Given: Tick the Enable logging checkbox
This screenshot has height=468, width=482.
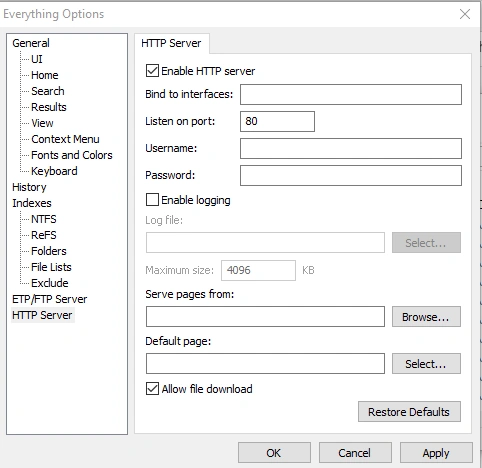Looking at the screenshot, I should click(x=152, y=200).
